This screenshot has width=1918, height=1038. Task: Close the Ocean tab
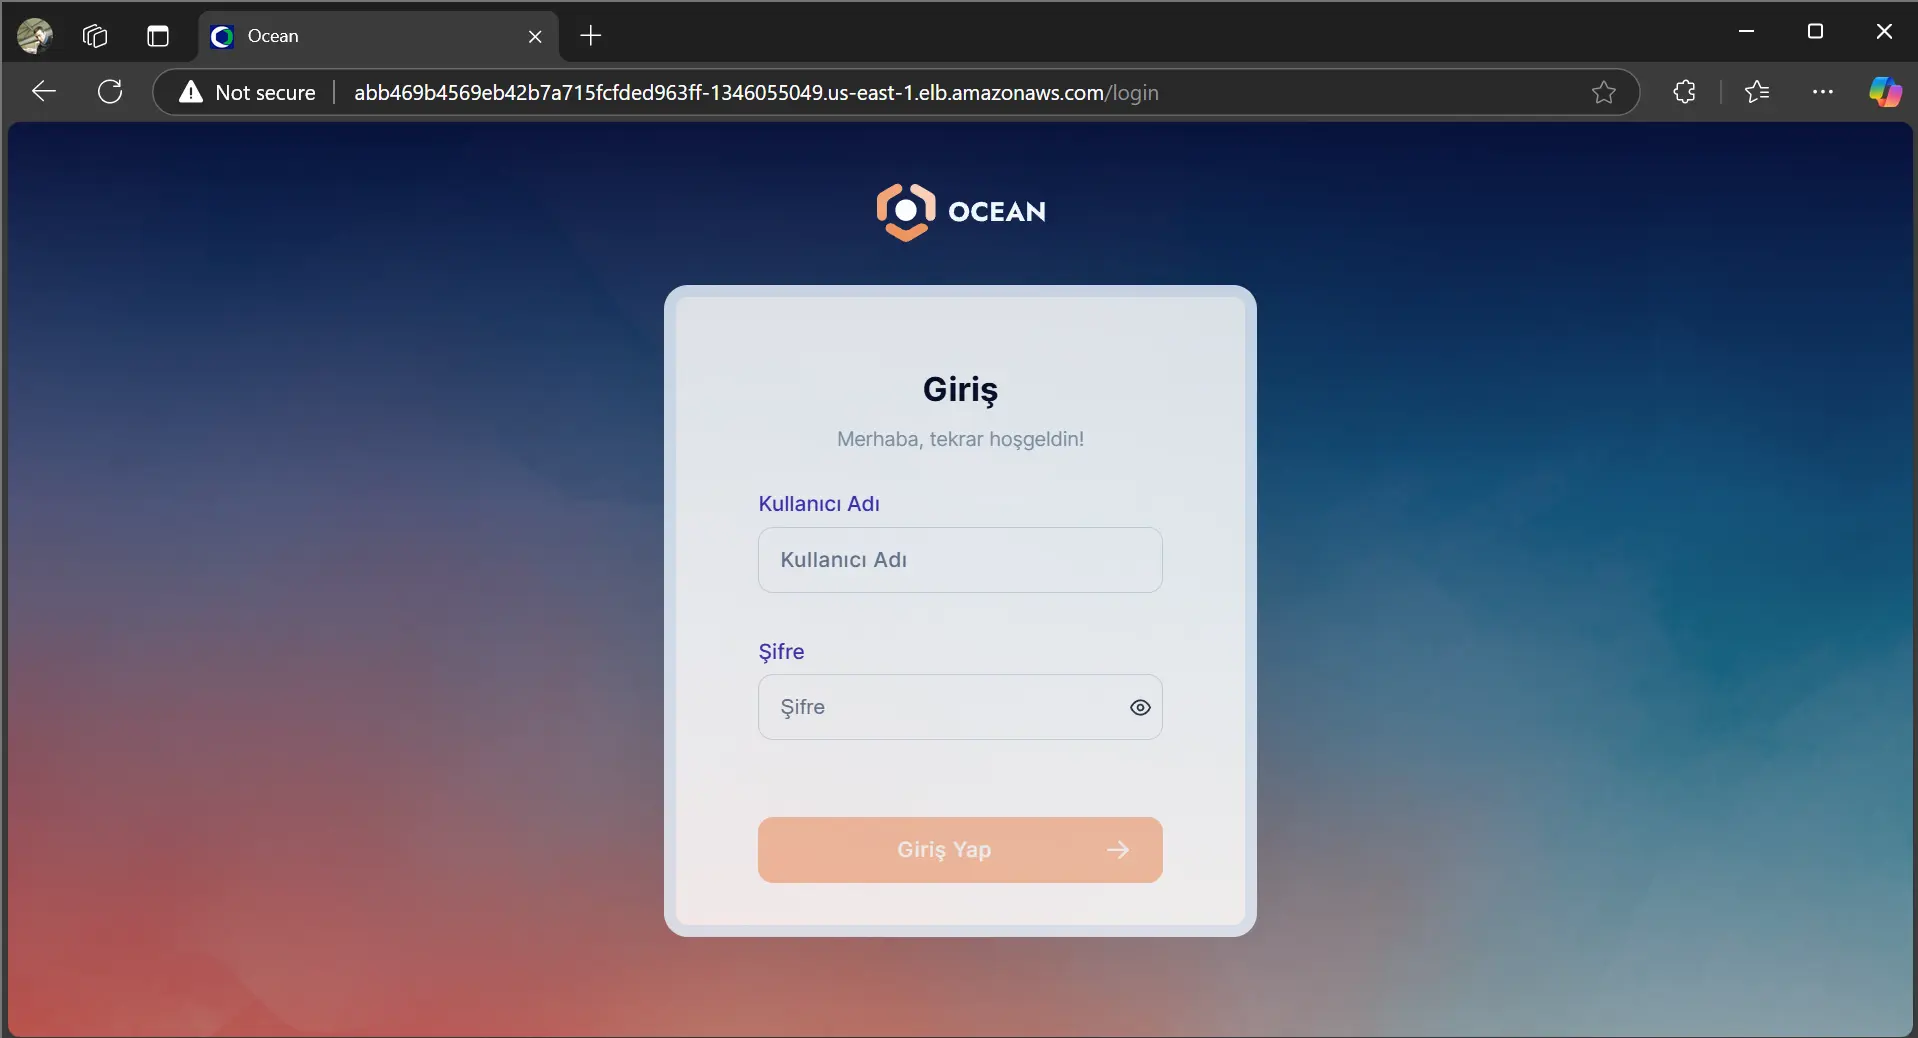point(535,37)
